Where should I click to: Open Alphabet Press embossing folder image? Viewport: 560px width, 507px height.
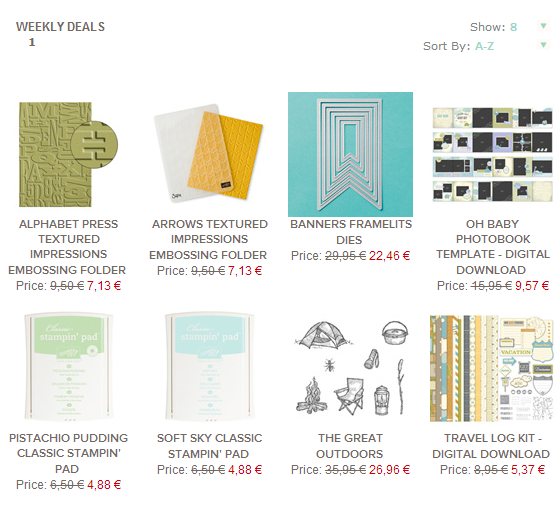(x=68, y=154)
